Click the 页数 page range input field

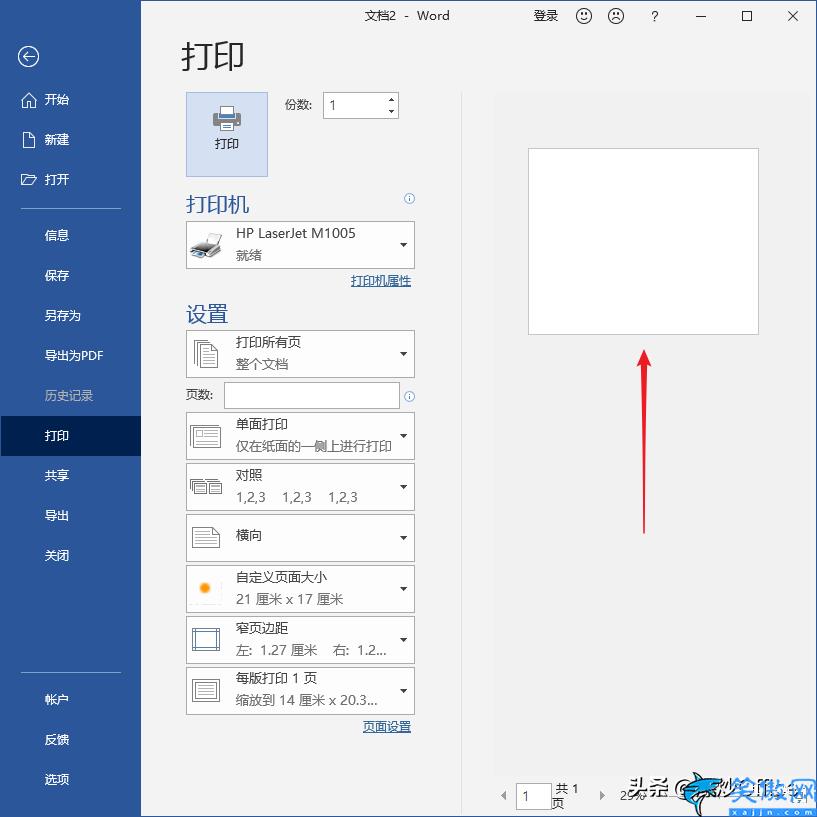312,395
